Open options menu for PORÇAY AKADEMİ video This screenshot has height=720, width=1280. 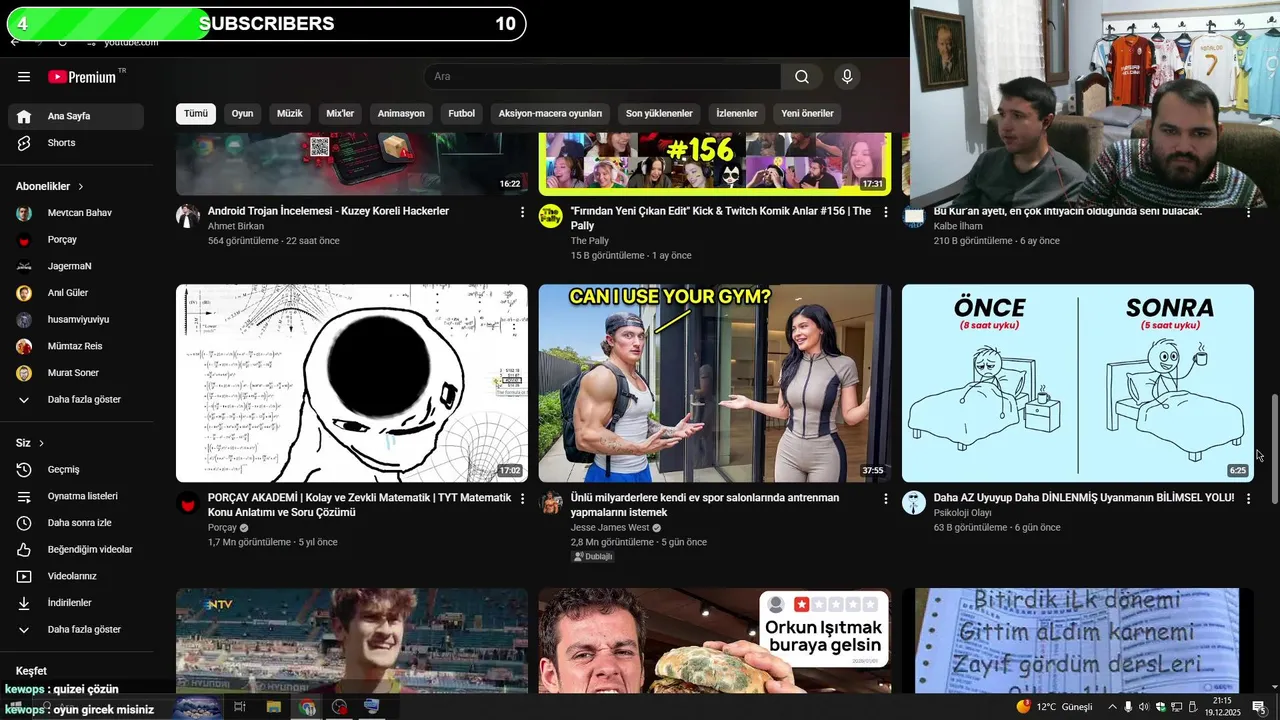click(x=522, y=498)
